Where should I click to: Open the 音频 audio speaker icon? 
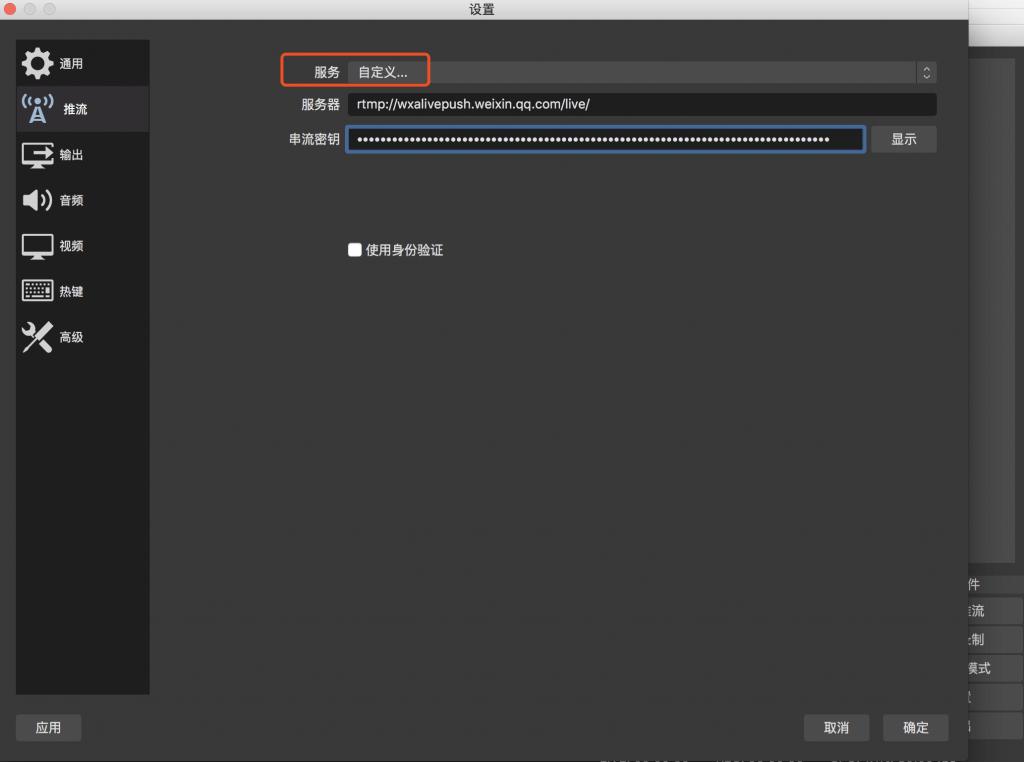(37, 200)
